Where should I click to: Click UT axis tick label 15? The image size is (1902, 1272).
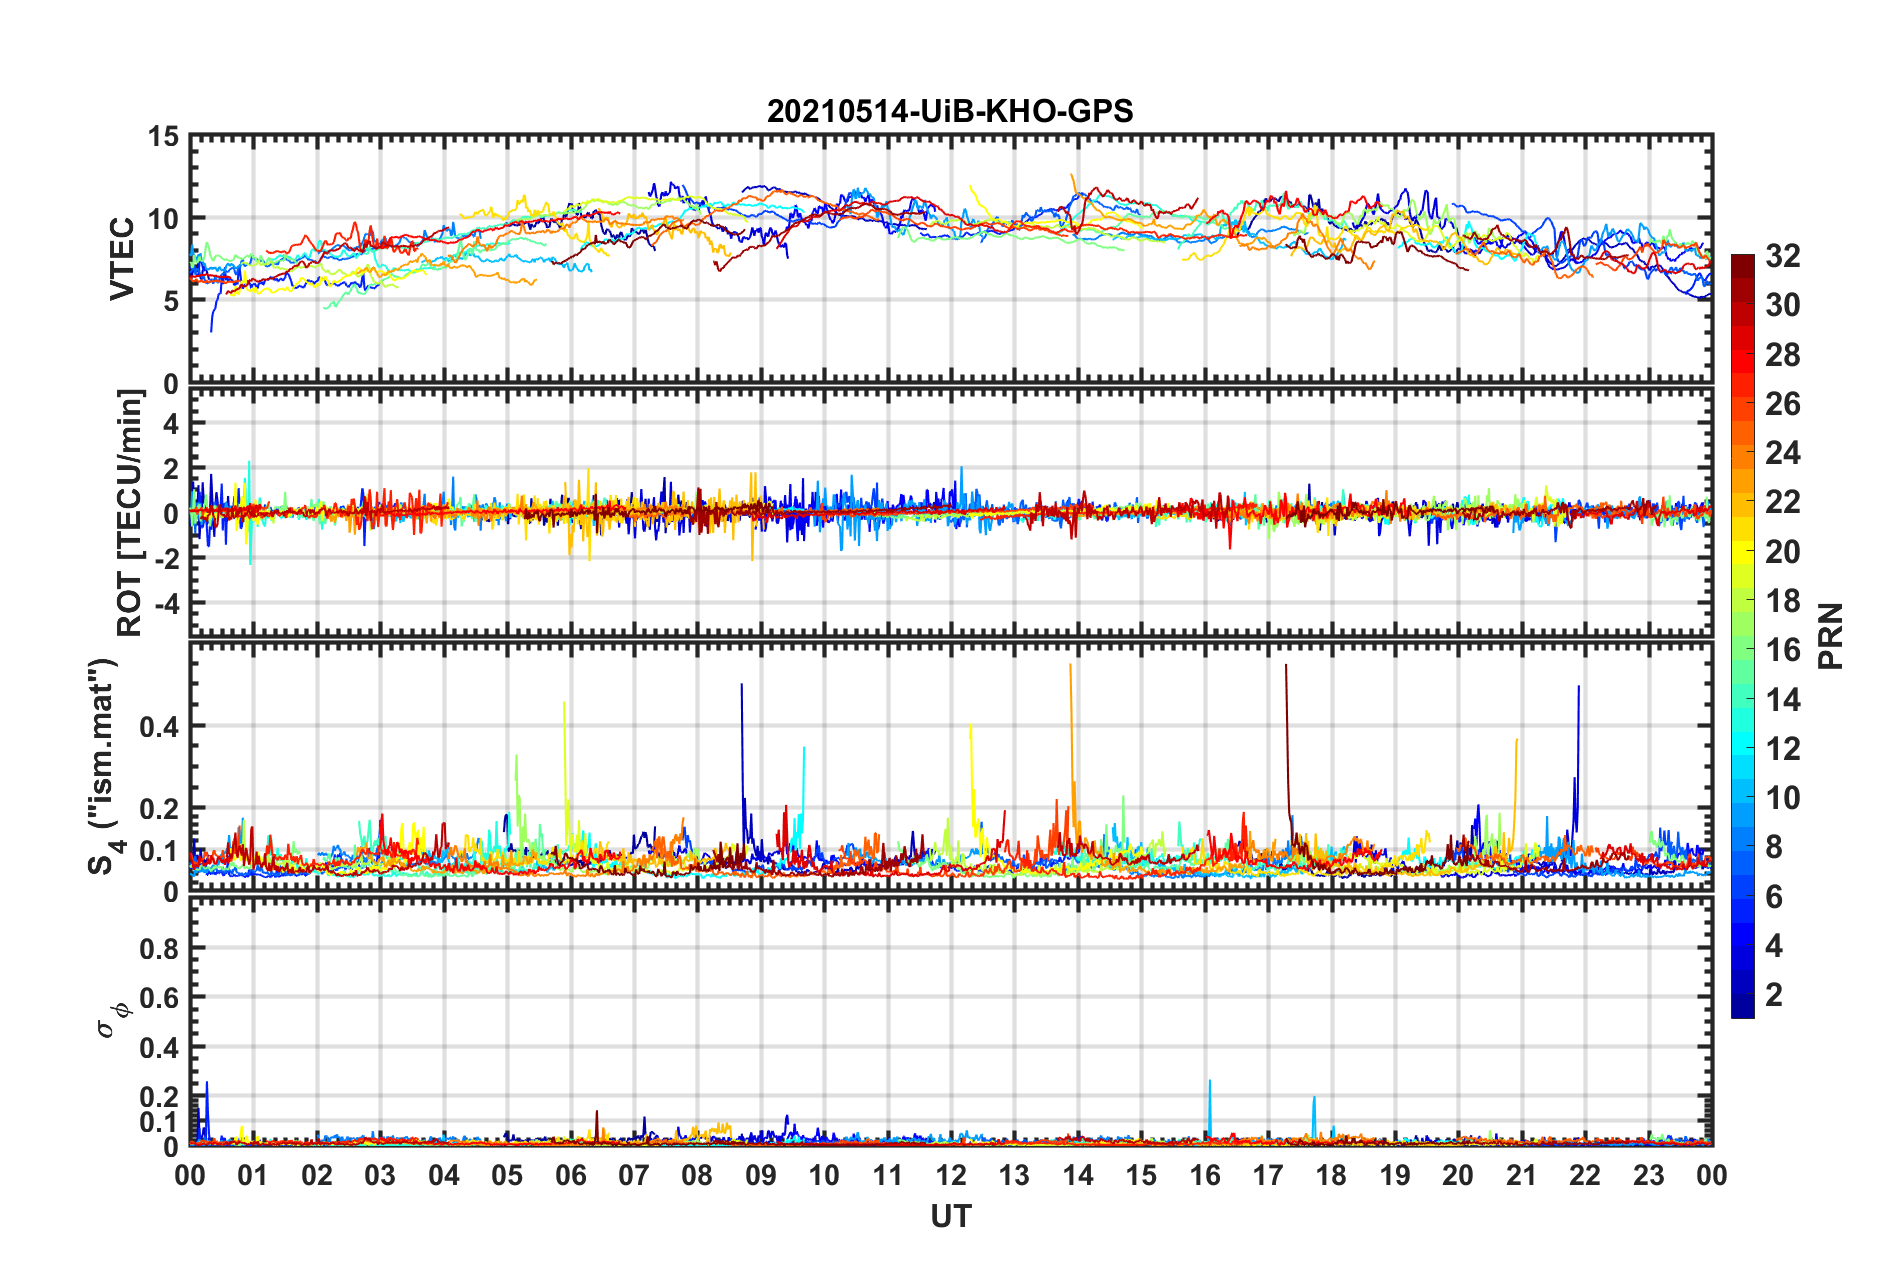point(1141,1175)
